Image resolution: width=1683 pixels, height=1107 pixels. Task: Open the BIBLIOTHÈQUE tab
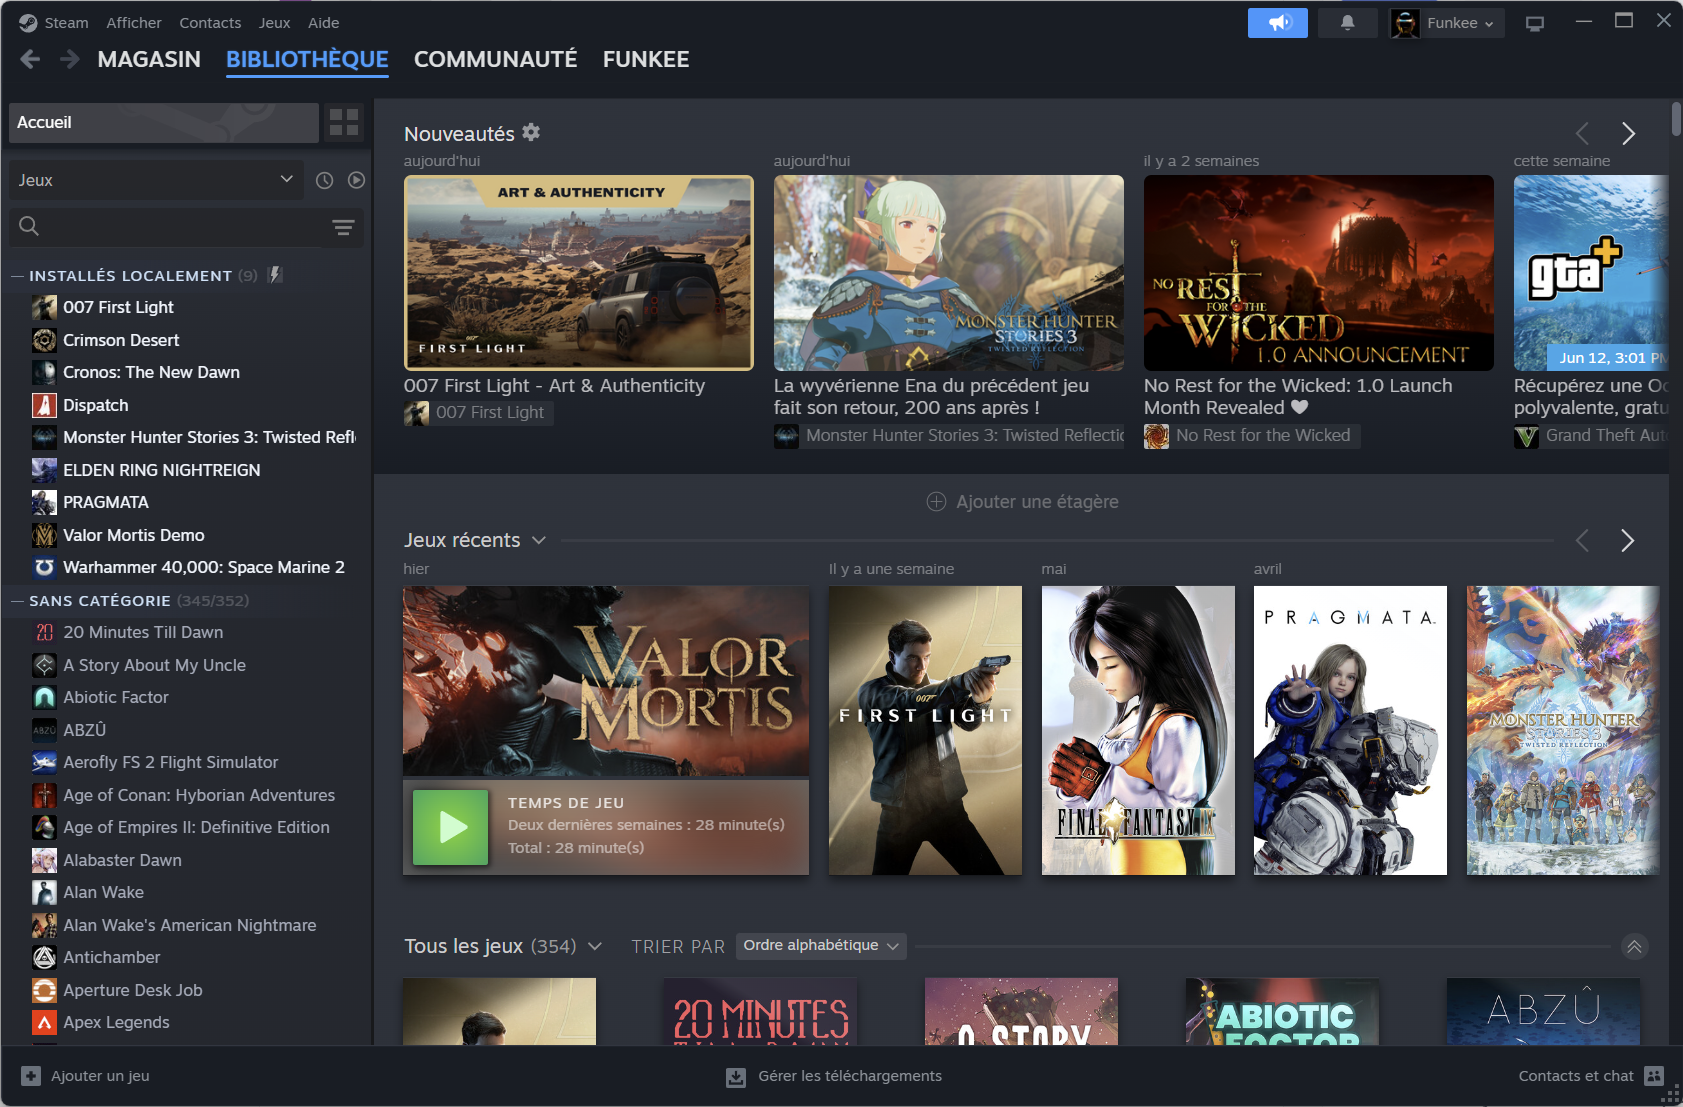[307, 59]
